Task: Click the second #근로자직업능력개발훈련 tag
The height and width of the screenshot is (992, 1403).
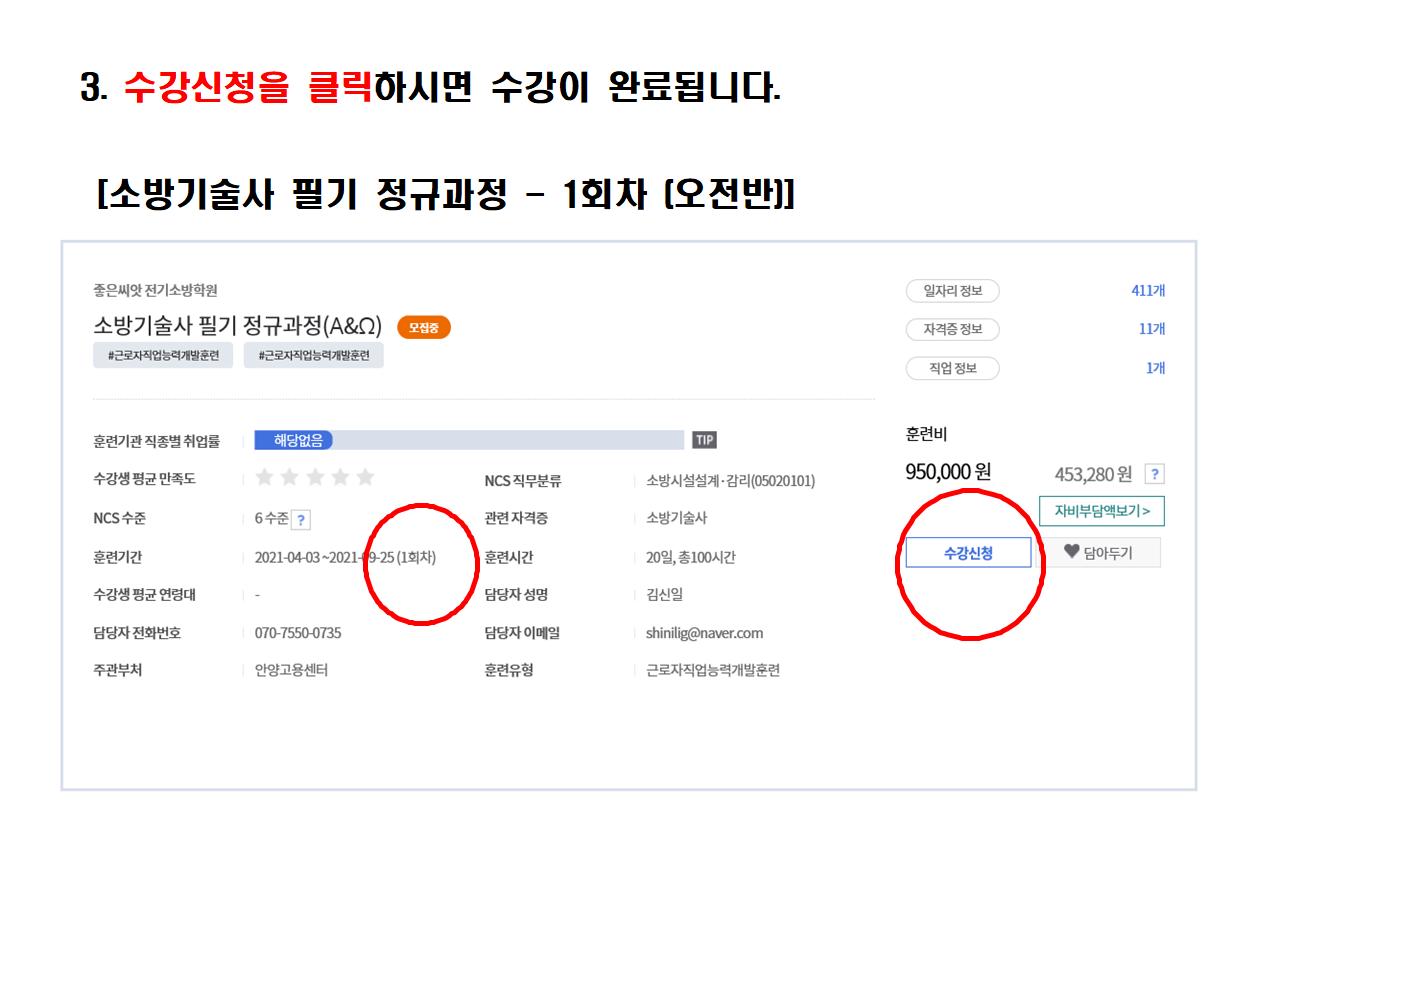Action: tap(314, 355)
